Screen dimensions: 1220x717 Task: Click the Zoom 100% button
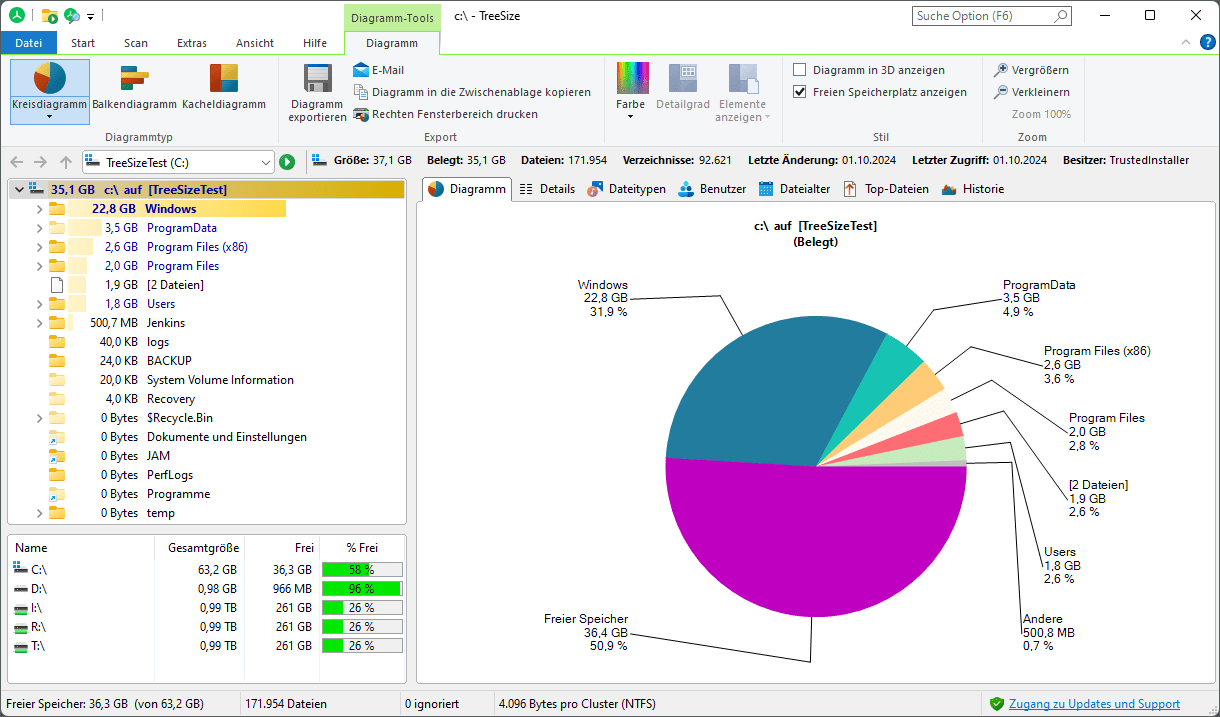(1043, 112)
